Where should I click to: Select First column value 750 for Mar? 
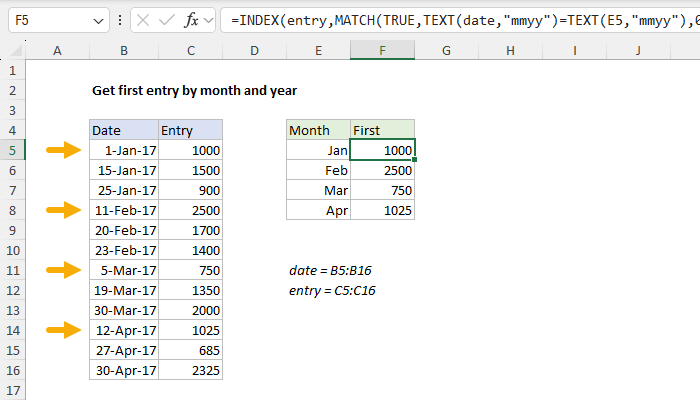(x=383, y=191)
